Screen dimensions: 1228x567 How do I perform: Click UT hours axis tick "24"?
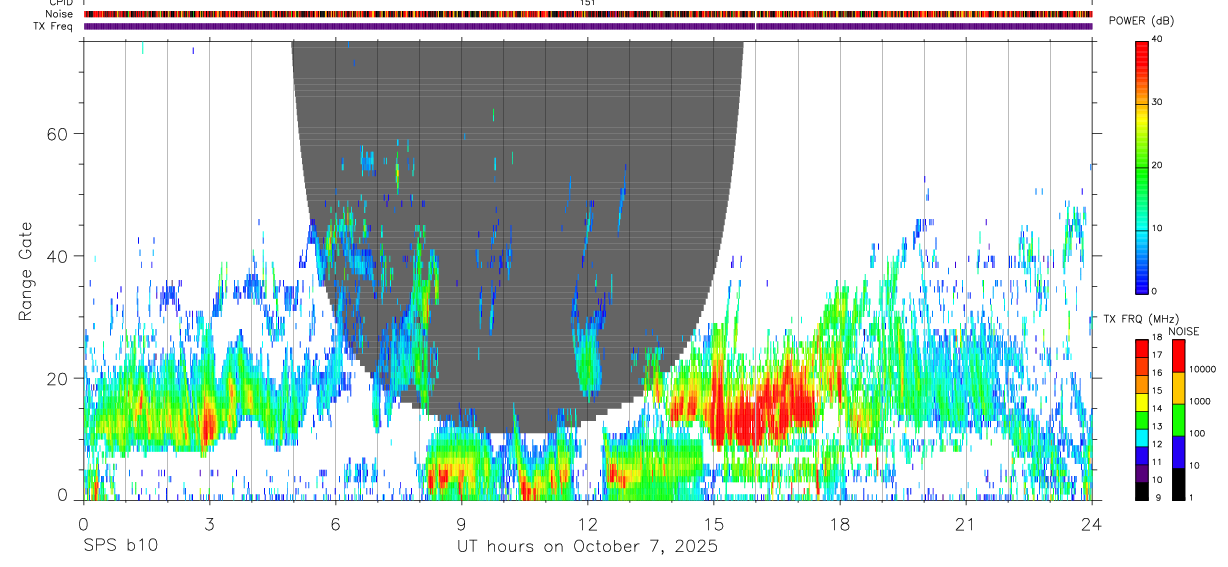1092,524
